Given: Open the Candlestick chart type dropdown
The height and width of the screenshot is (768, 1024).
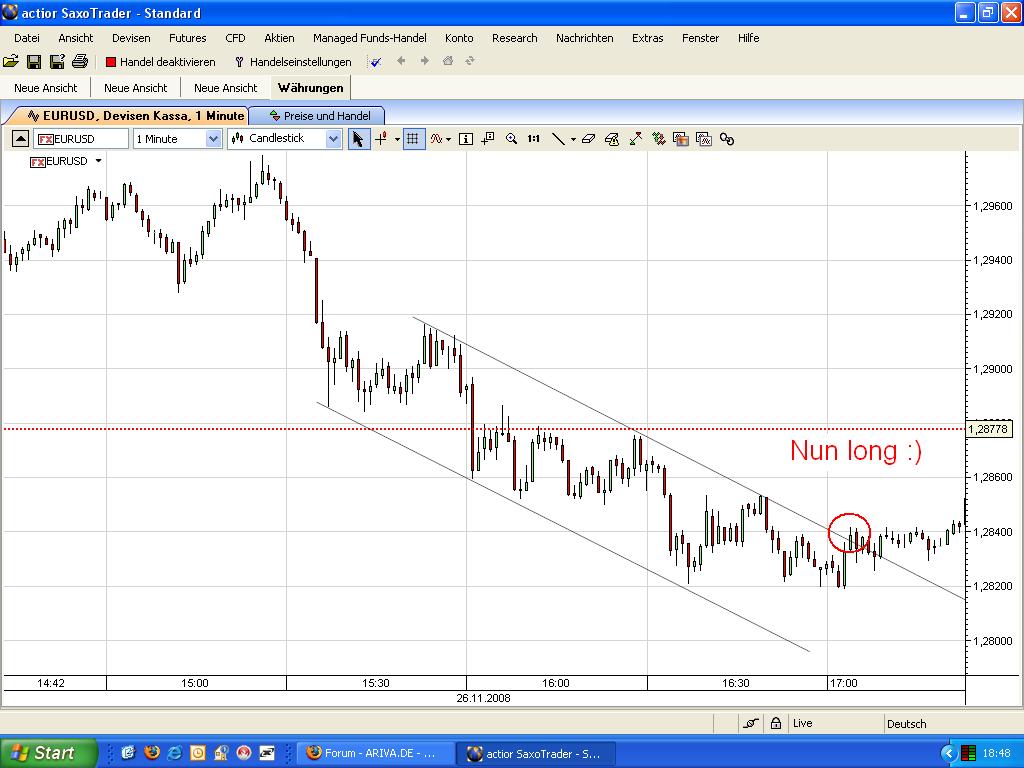Looking at the screenshot, I should pyautogui.click(x=333, y=138).
